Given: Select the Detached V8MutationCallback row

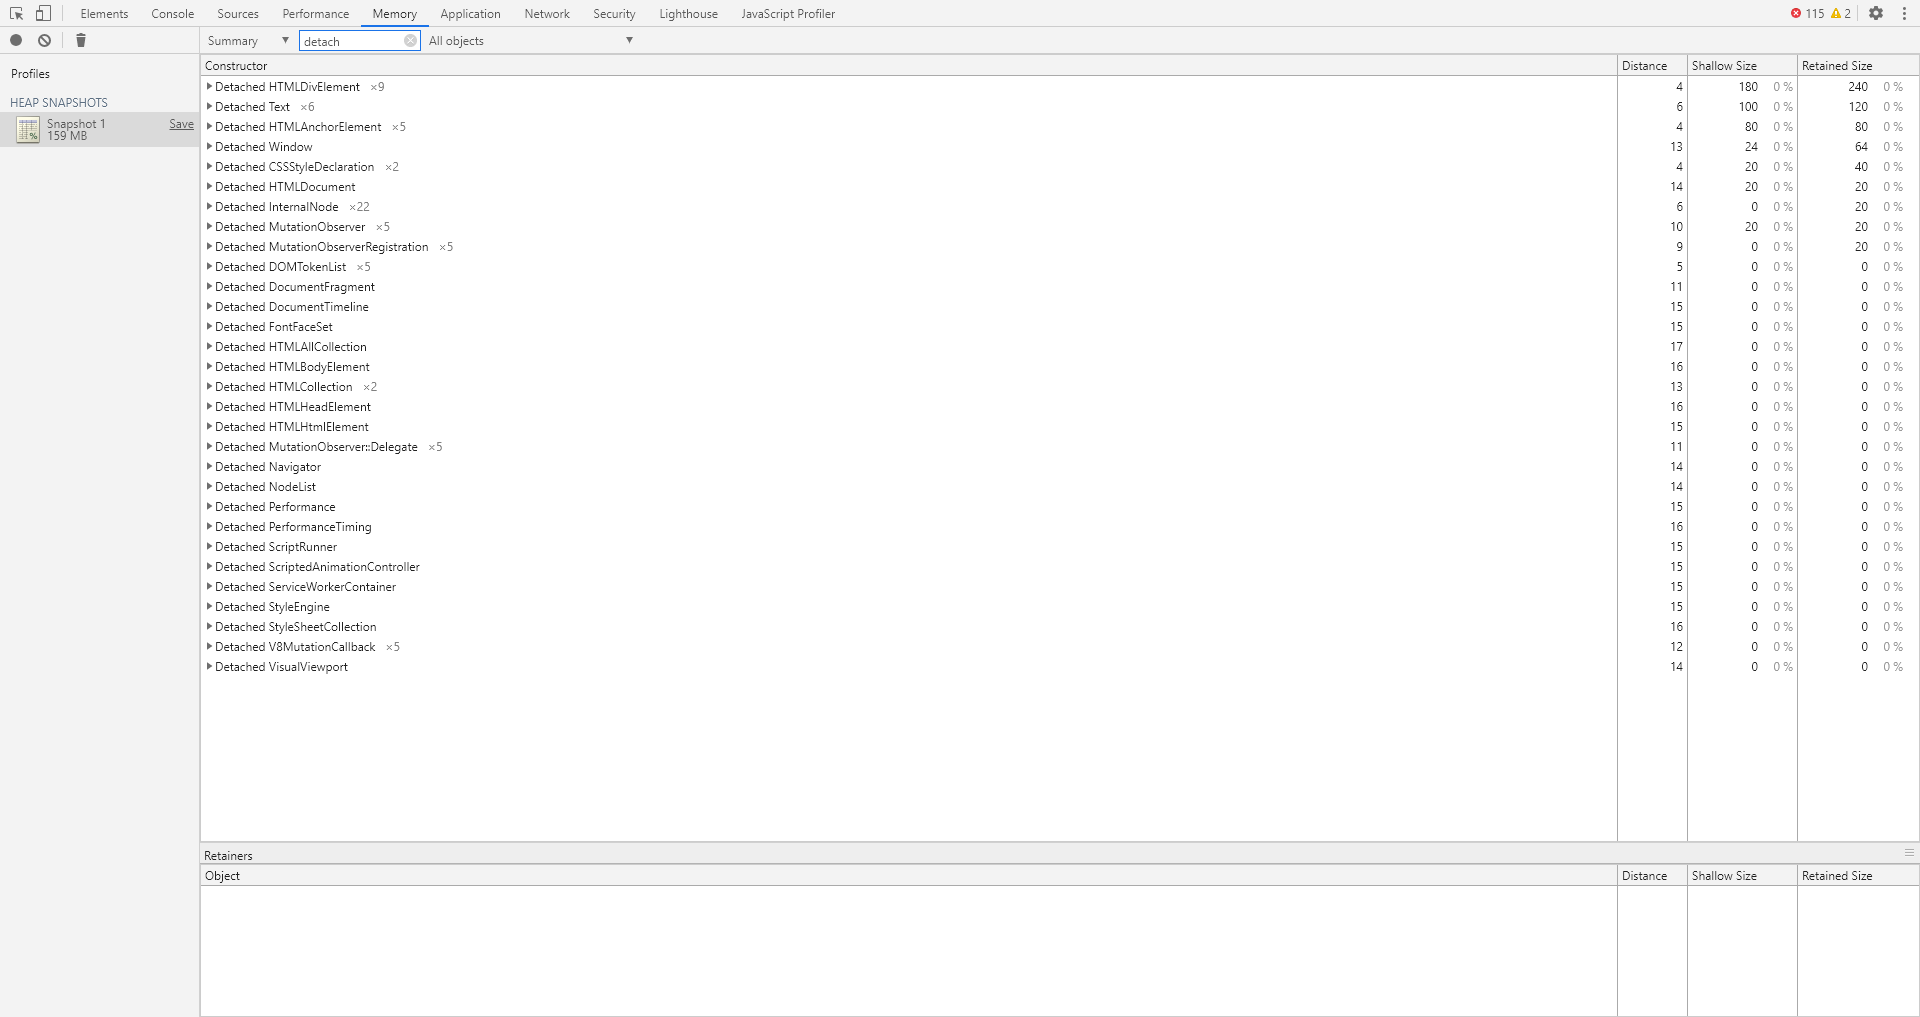Looking at the screenshot, I should [x=1060, y=647].
